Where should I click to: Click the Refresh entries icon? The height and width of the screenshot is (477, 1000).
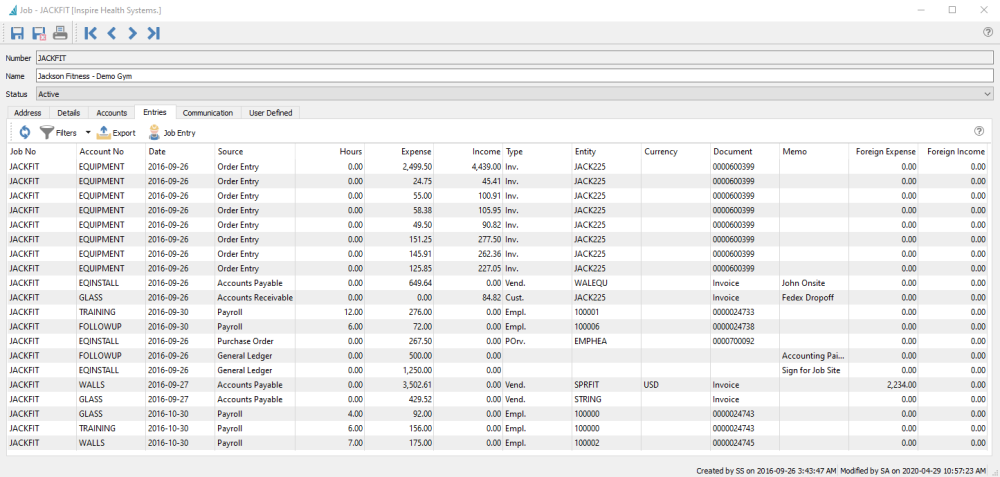coord(25,133)
